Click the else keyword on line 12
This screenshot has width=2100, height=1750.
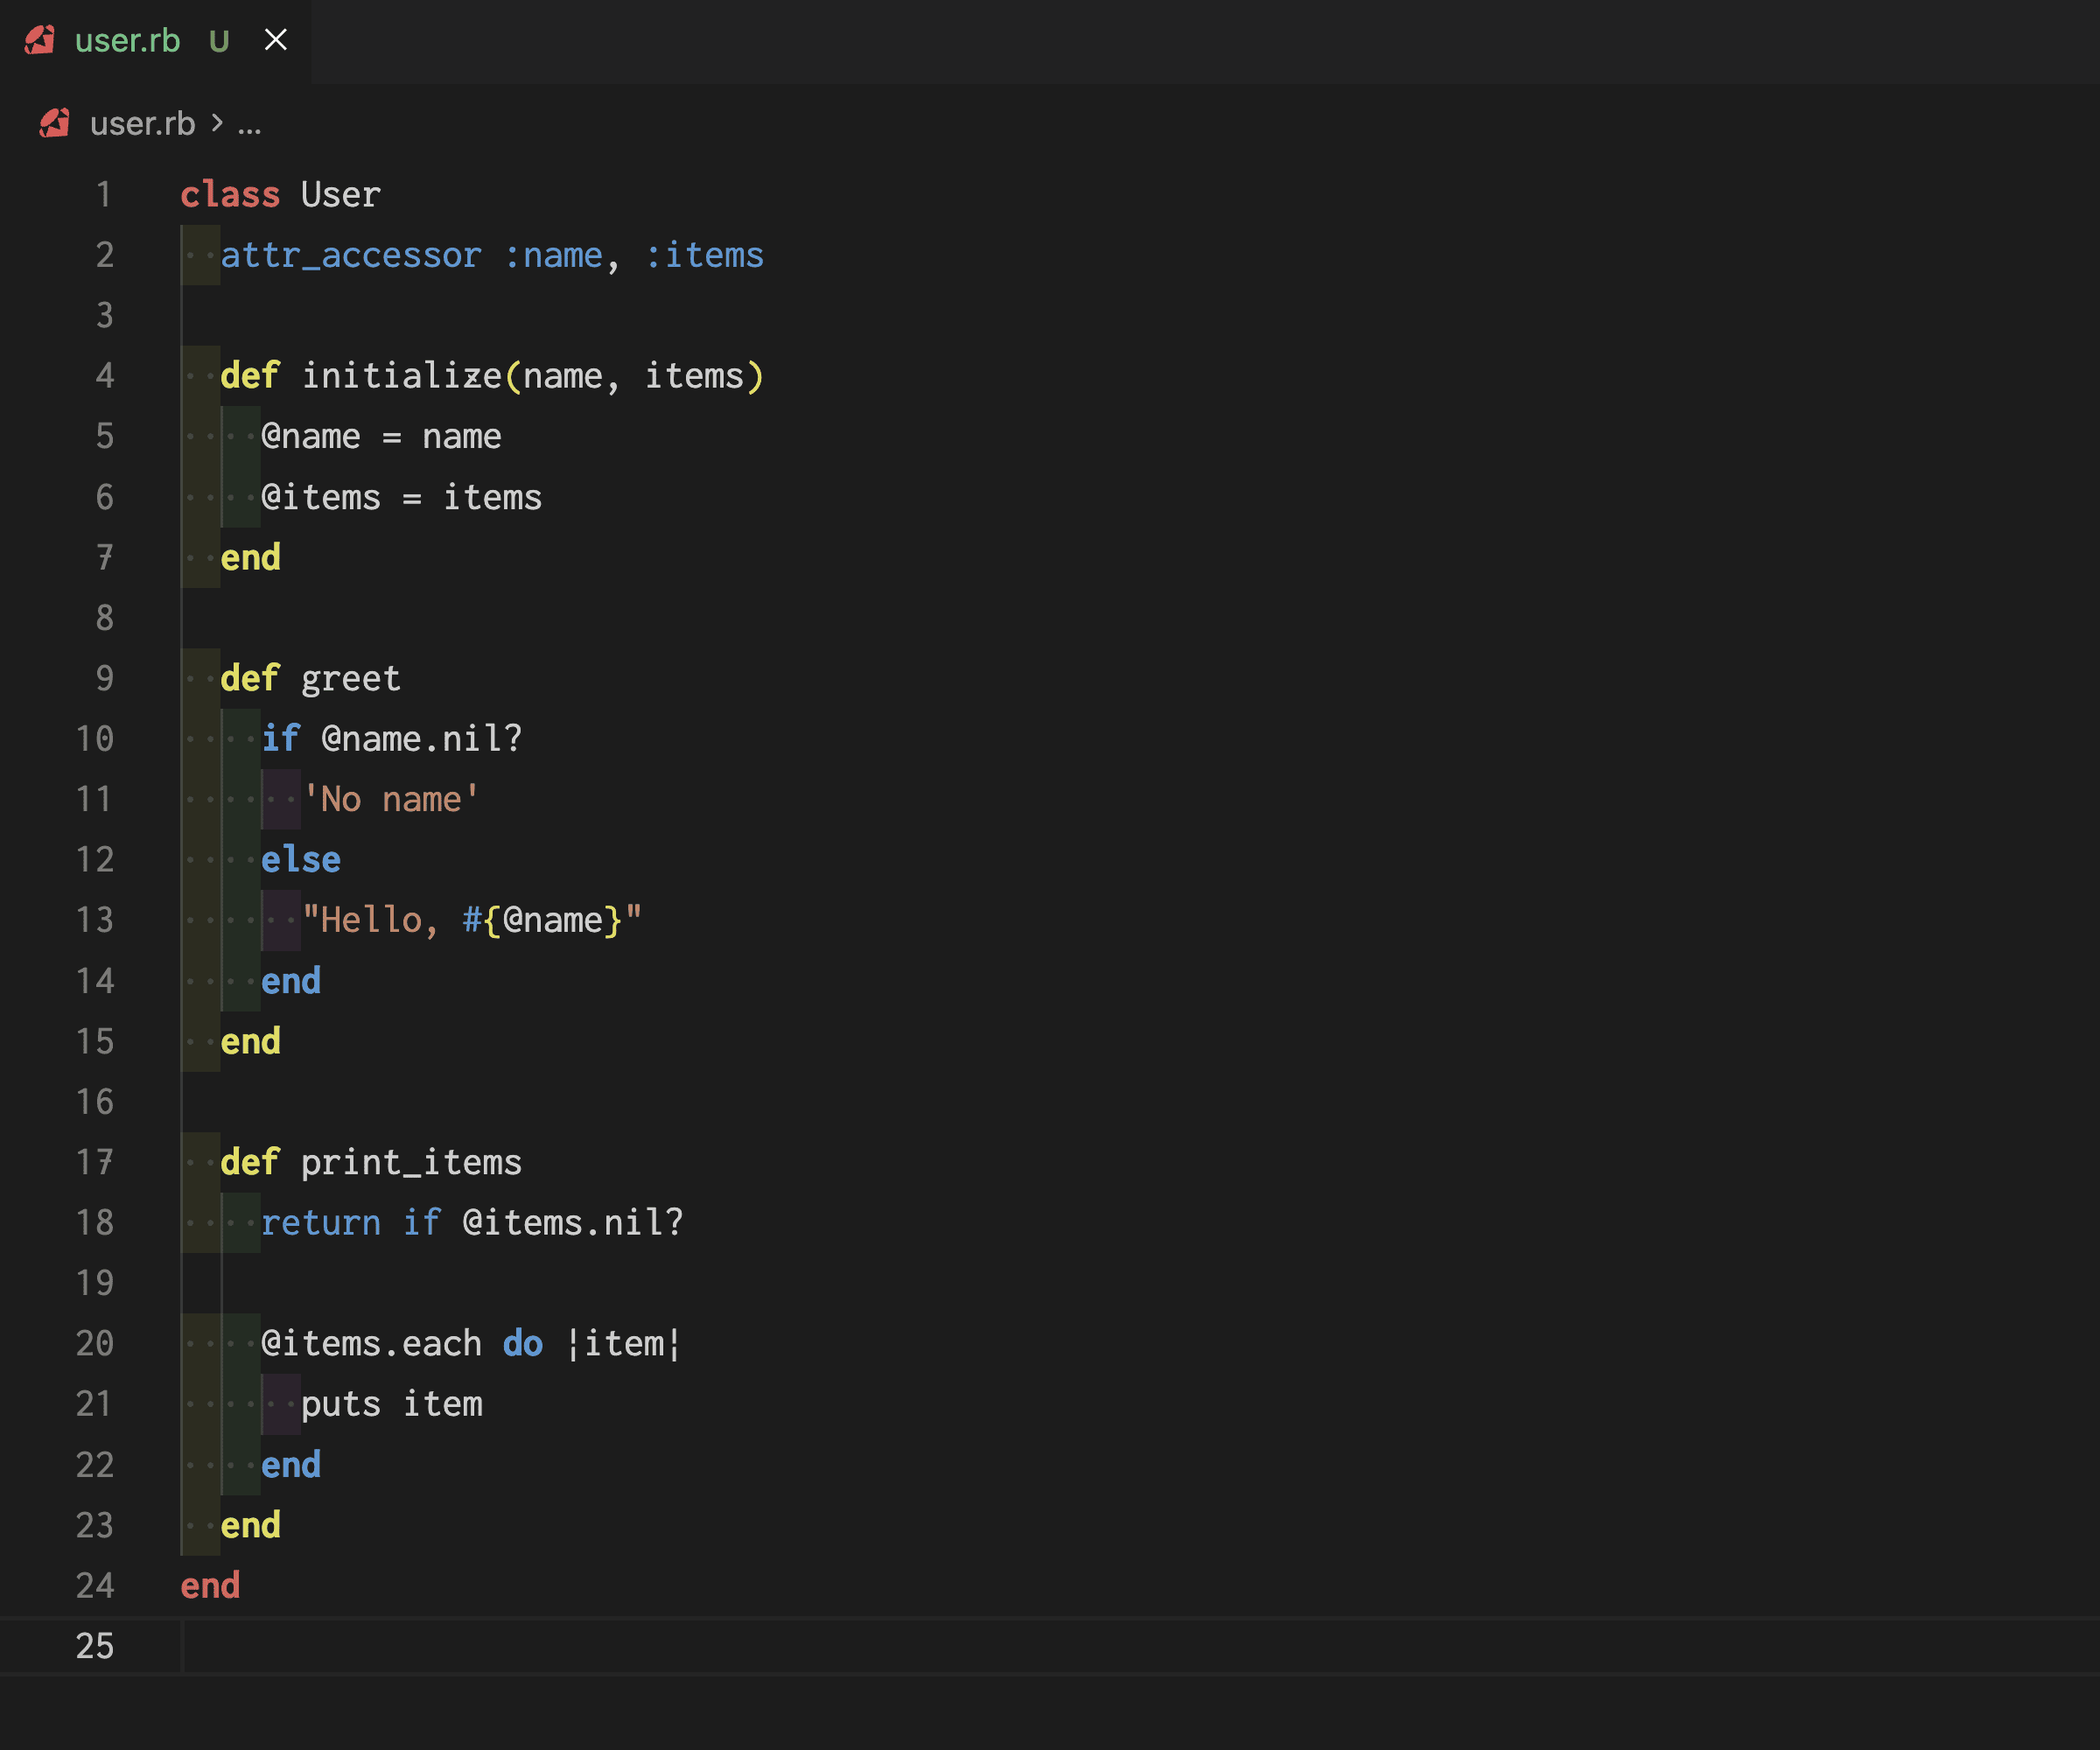[x=300, y=860]
